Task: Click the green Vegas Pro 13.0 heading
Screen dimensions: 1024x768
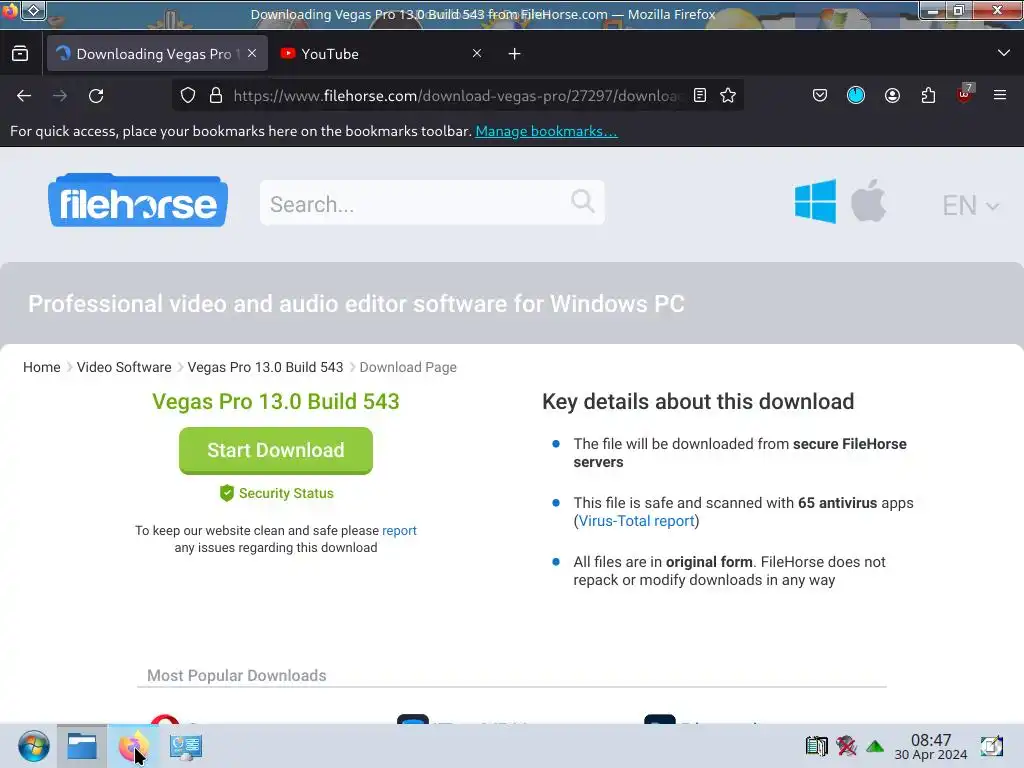Action: tap(276, 401)
